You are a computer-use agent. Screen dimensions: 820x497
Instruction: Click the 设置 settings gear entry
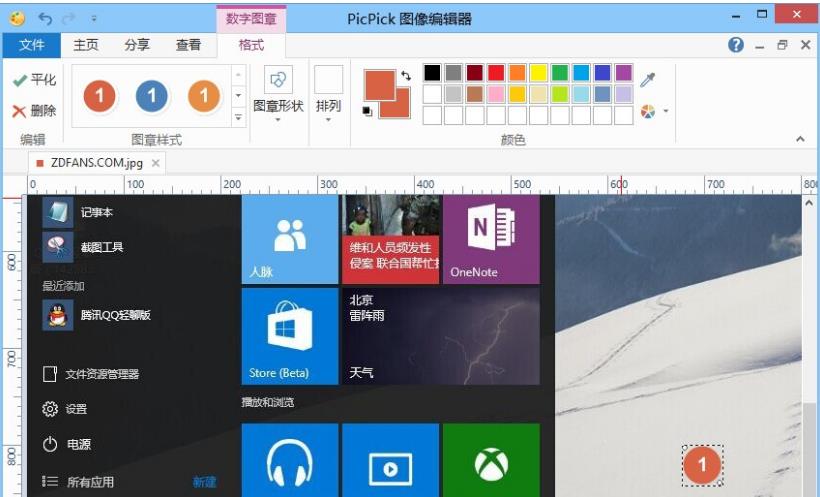[65, 409]
